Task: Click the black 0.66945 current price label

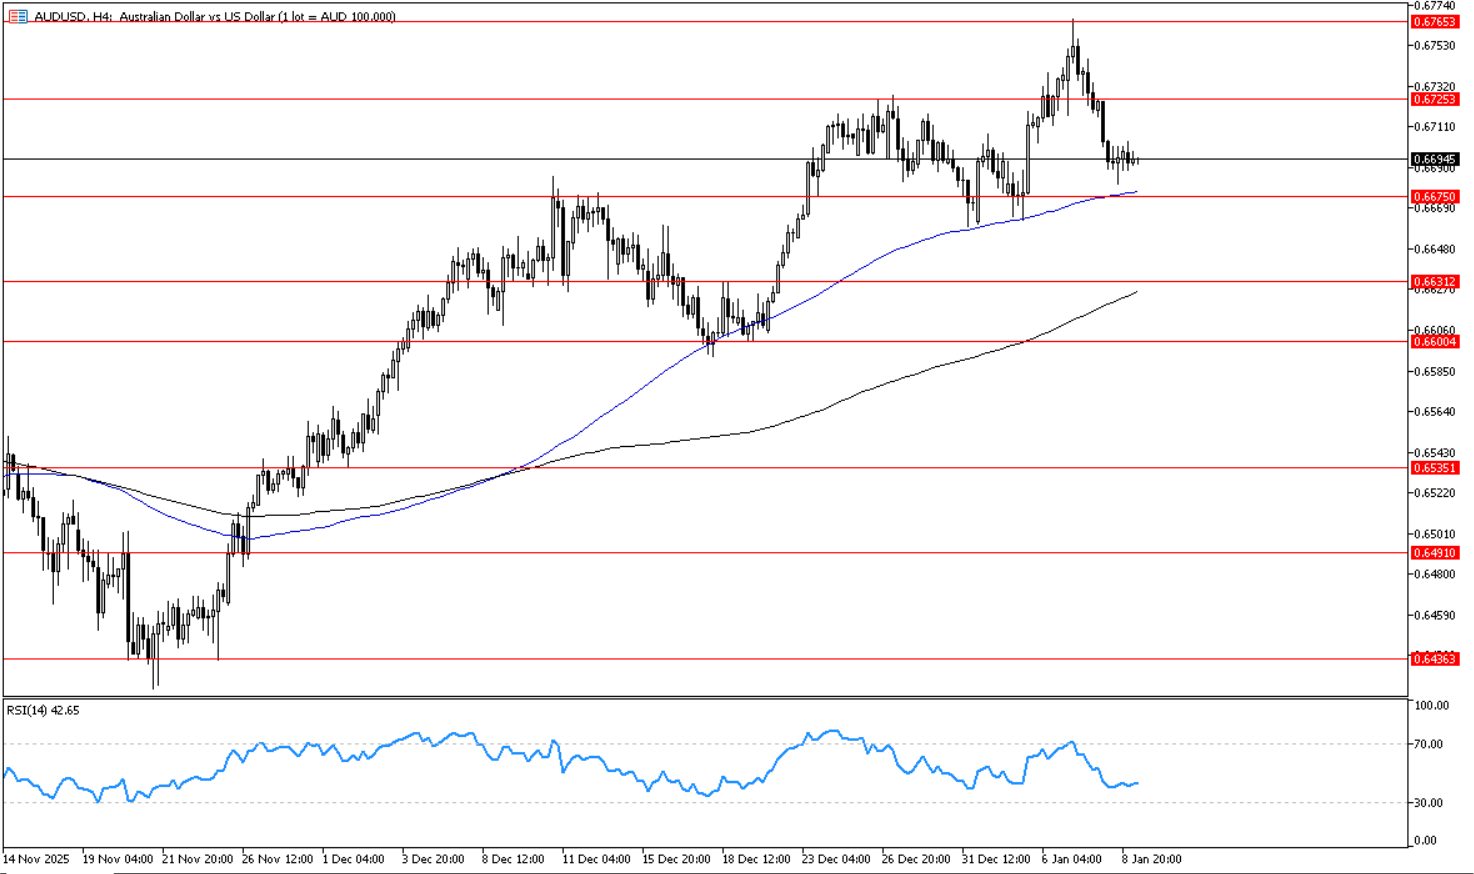Action: pyautogui.click(x=1434, y=159)
